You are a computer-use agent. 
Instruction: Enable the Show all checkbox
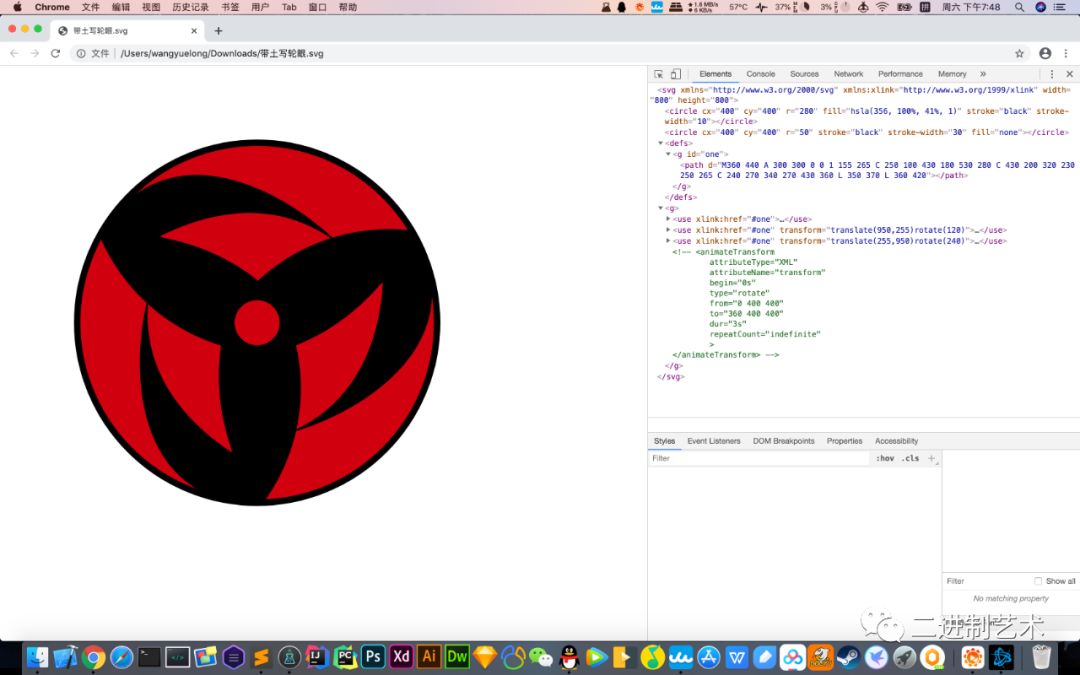[1038, 581]
